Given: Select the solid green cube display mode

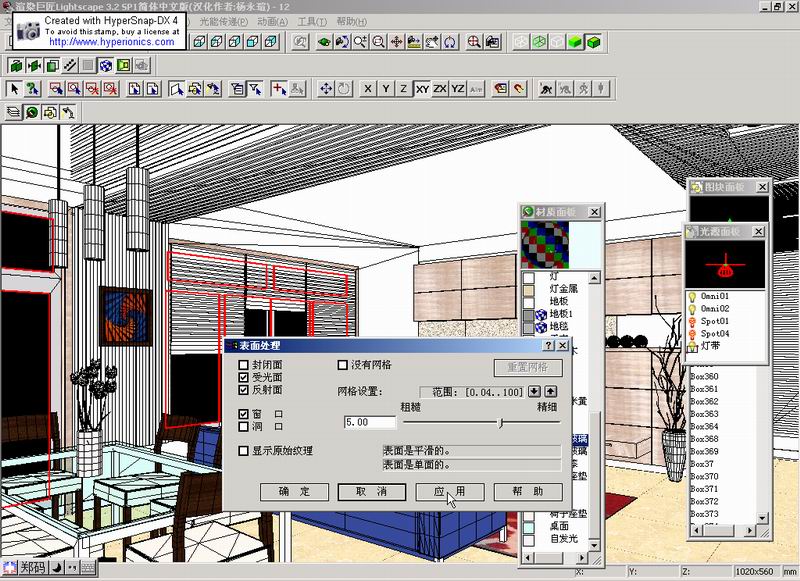Looking at the screenshot, I should [576, 42].
